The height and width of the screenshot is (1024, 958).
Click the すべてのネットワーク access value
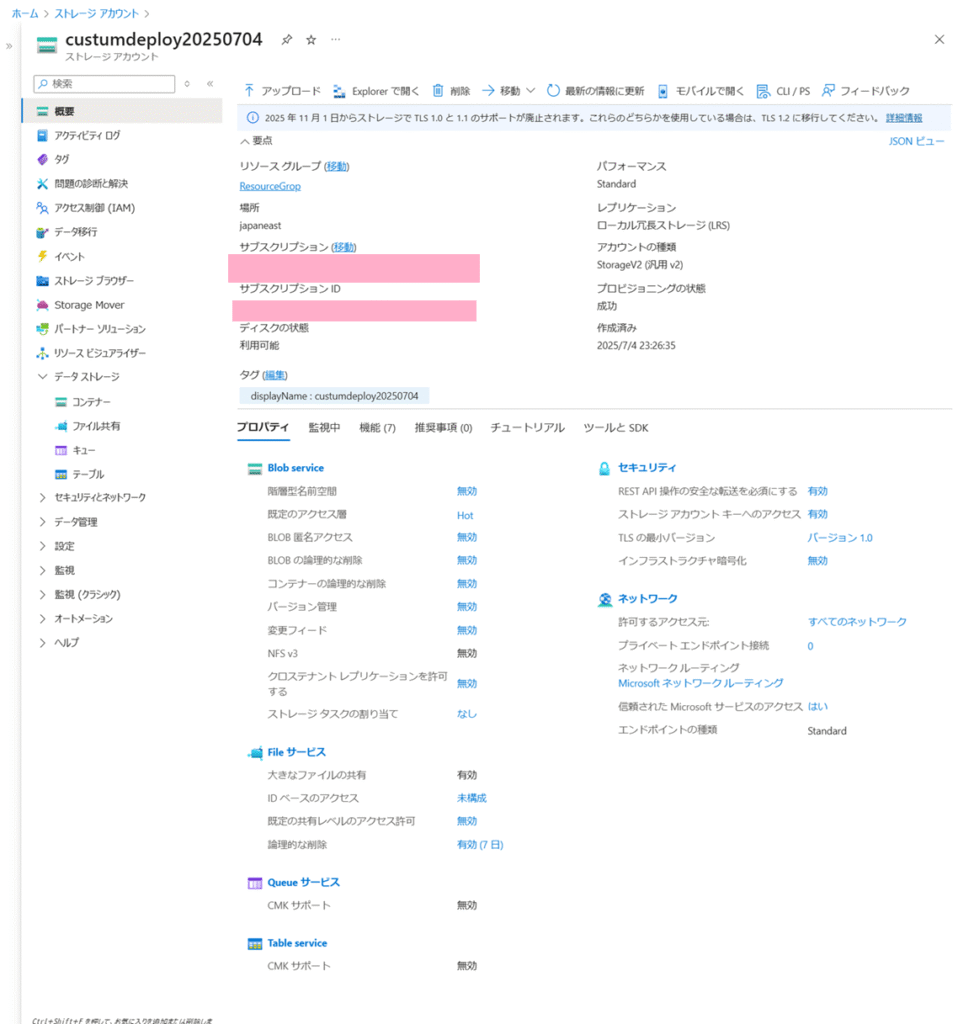[x=857, y=622]
